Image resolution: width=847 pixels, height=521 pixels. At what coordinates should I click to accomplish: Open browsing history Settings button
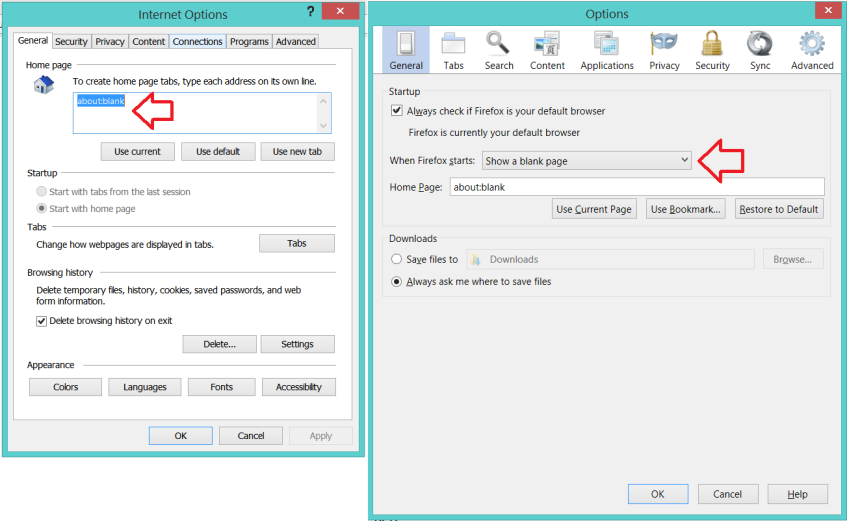click(297, 344)
